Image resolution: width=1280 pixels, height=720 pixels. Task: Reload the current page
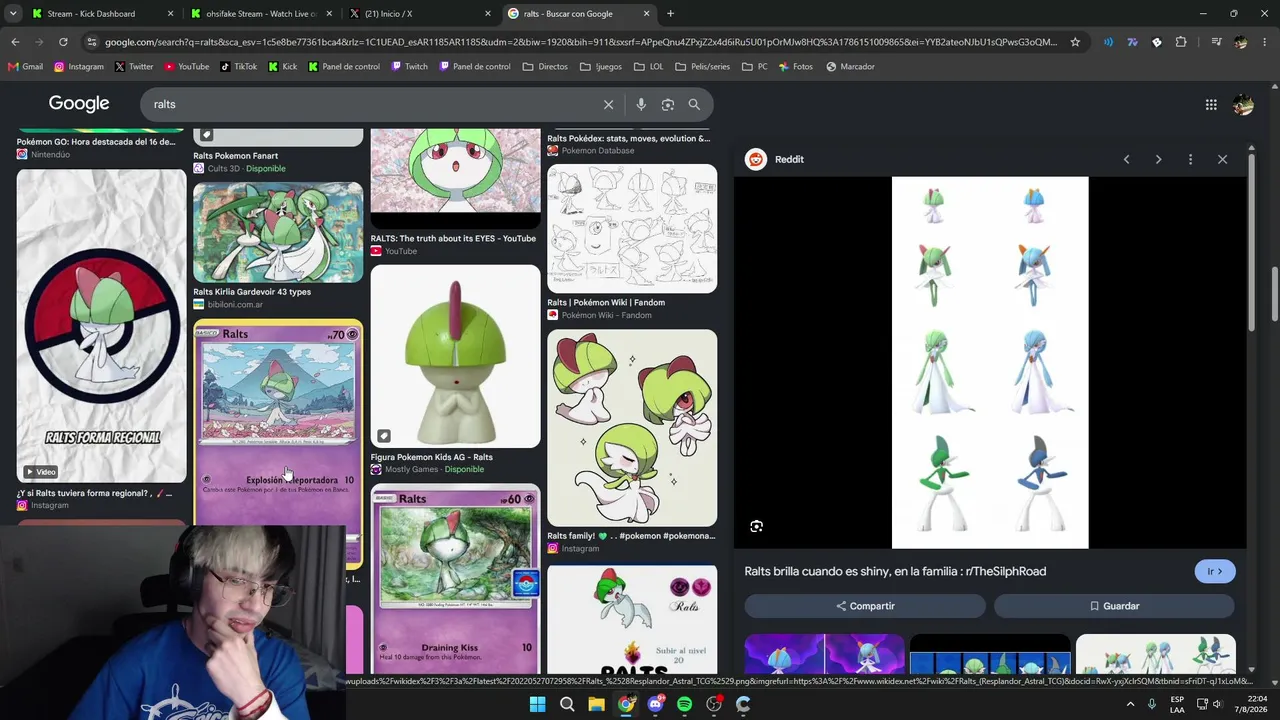pos(63,42)
